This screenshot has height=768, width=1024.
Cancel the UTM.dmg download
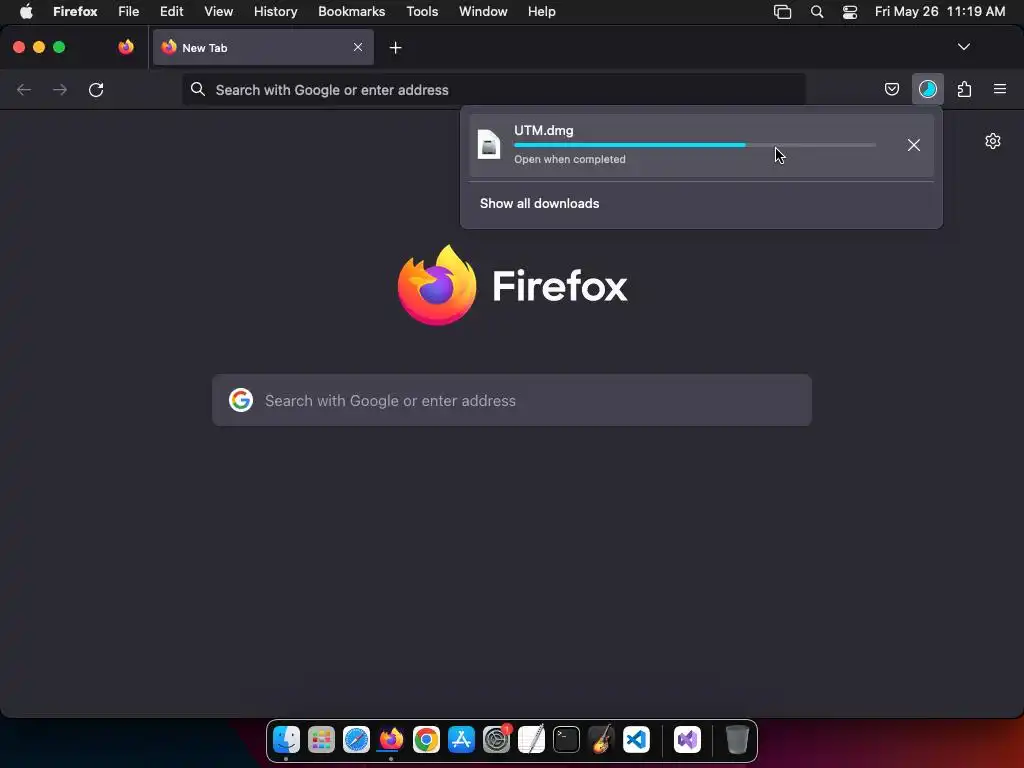click(914, 145)
